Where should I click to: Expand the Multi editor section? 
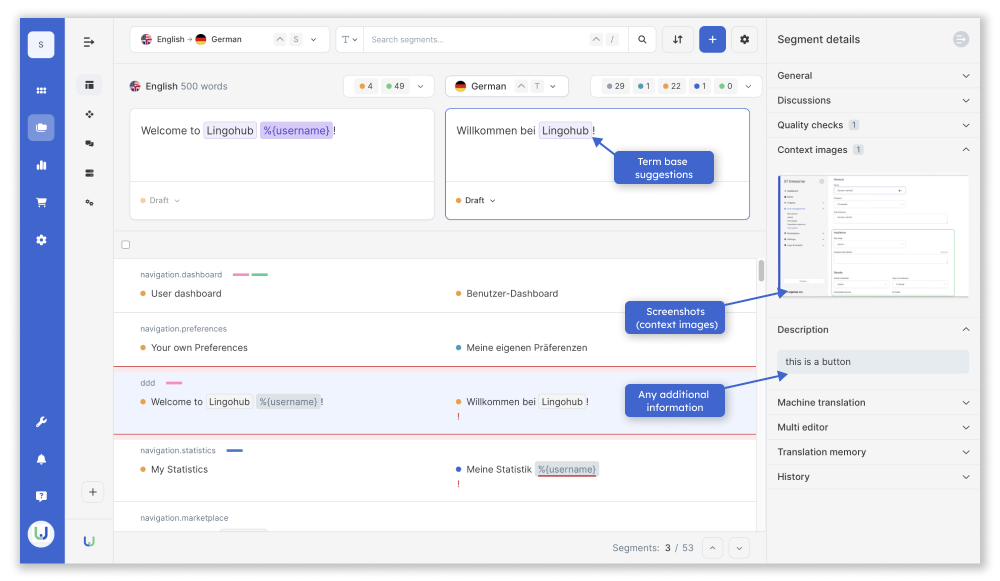coord(873,427)
